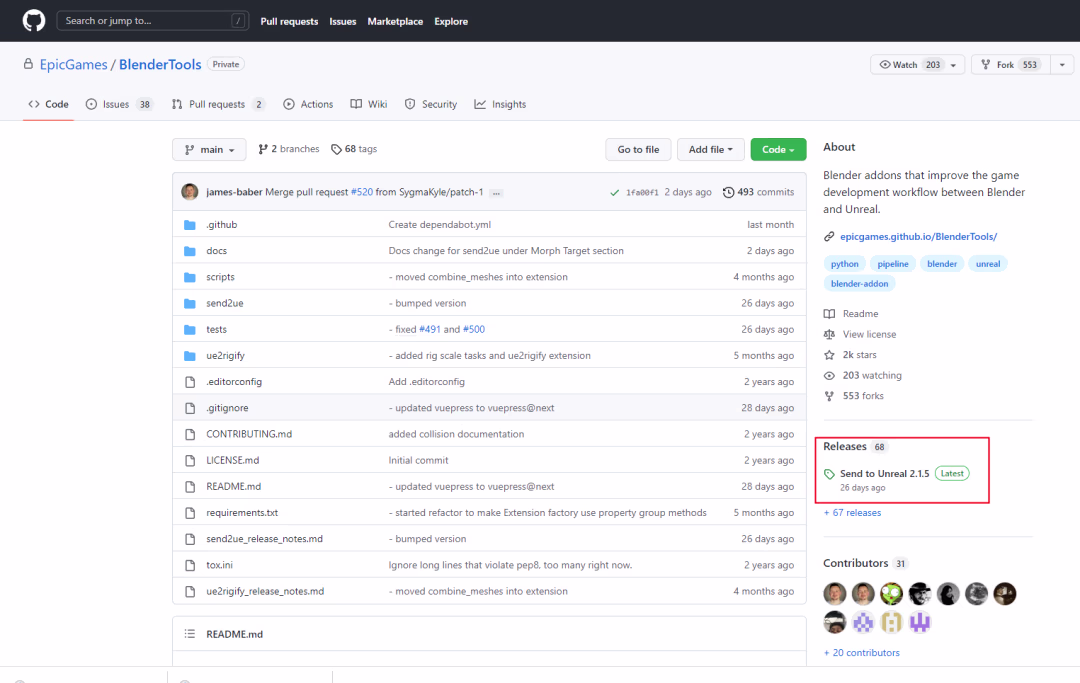Screen dimensions: 1080x683
Task: Open the Watch options dropdown arrow
Action: pos(953,65)
